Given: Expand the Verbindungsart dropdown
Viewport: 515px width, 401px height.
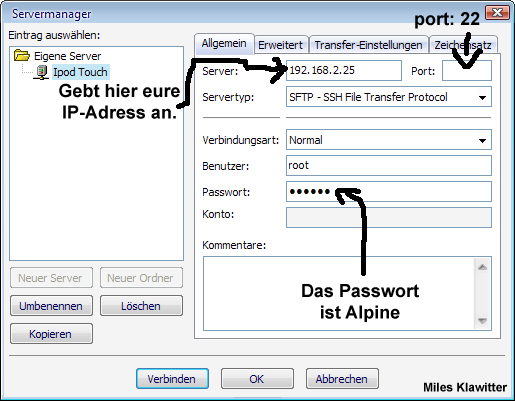Looking at the screenshot, I should [x=482, y=140].
